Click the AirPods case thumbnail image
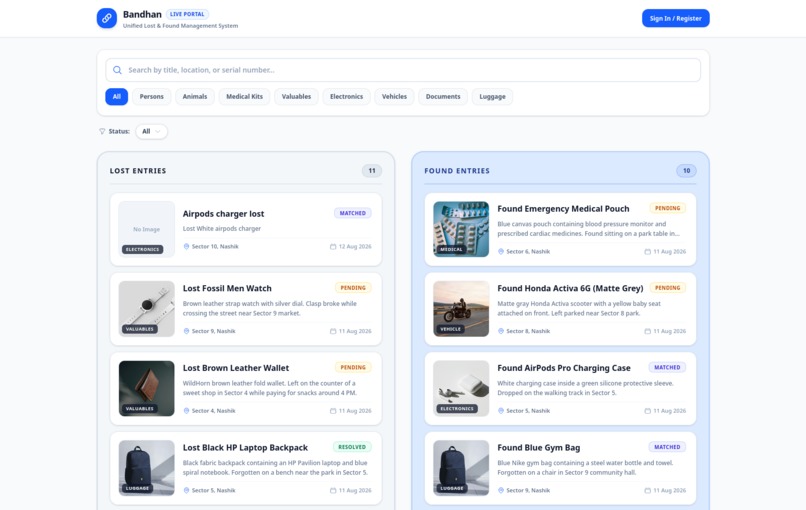 tap(461, 389)
